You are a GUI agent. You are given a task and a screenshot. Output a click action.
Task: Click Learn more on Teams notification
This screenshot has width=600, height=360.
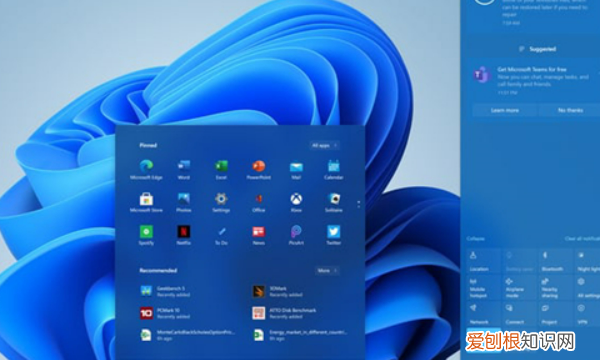tap(505, 110)
